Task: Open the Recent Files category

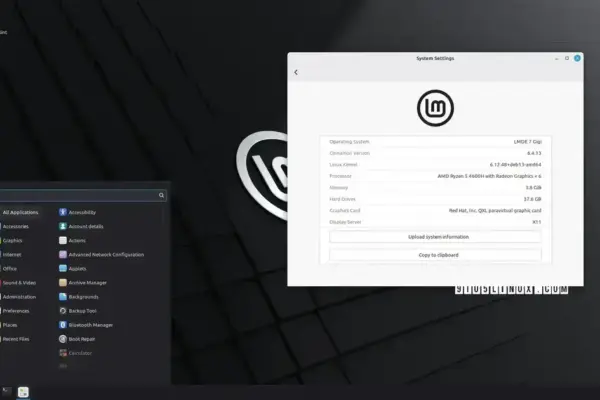Action: click(x=15, y=339)
